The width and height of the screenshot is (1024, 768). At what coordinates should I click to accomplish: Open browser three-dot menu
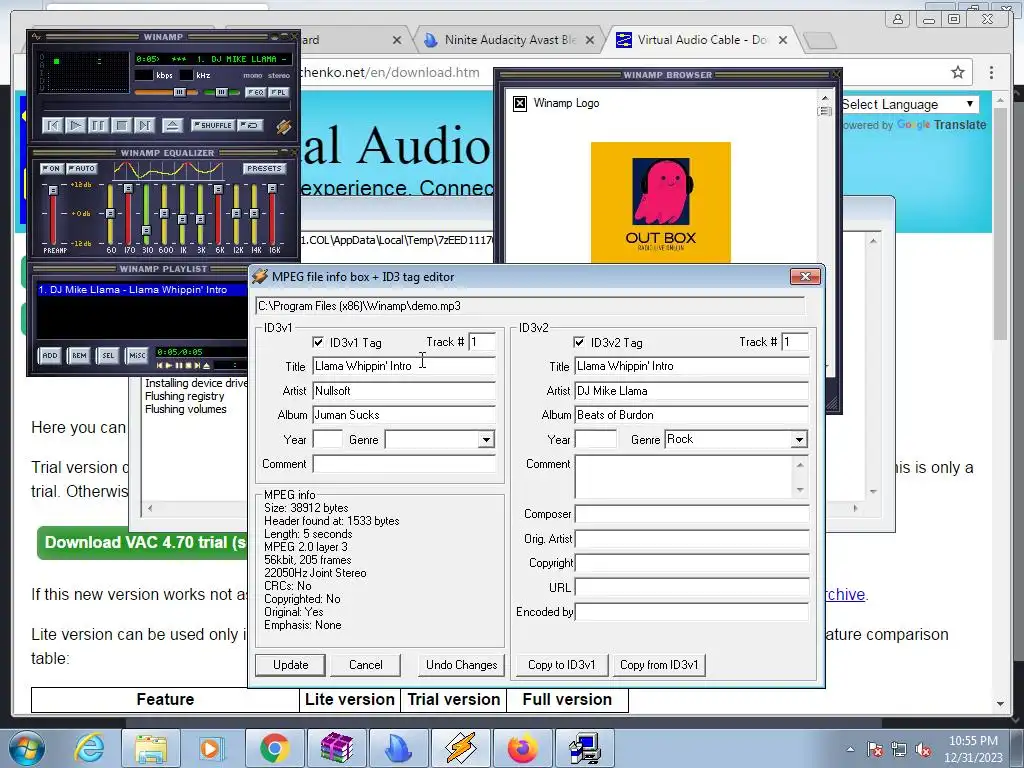[991, 72]
